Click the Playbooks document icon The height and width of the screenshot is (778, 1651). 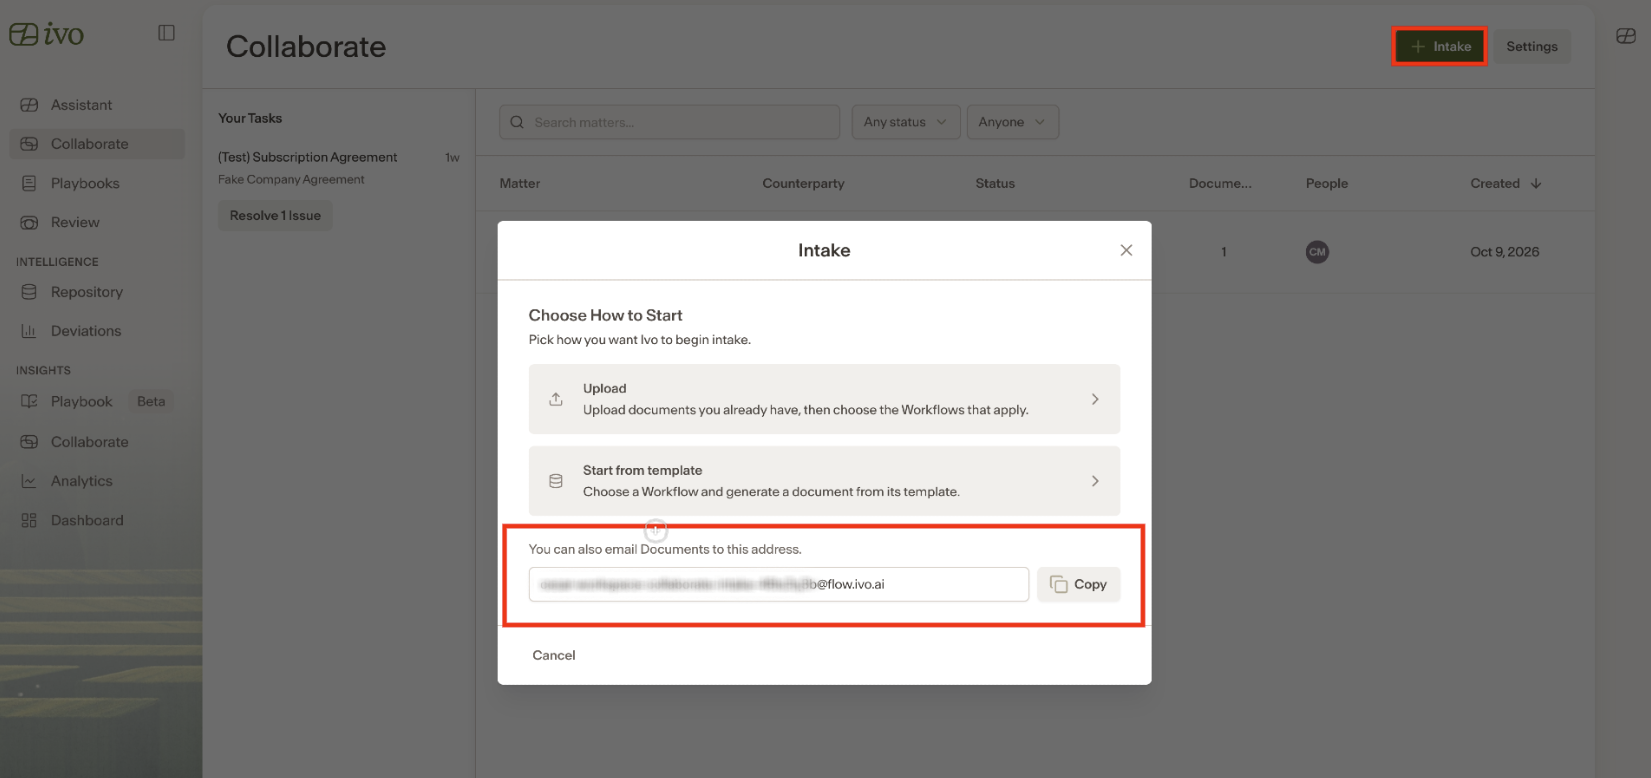[x=29, y=183]
